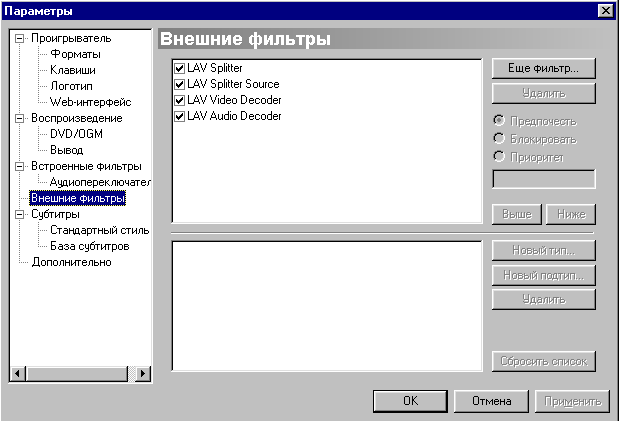Disable the LAV Video Decoder checkbox

[x=179, y=100]
